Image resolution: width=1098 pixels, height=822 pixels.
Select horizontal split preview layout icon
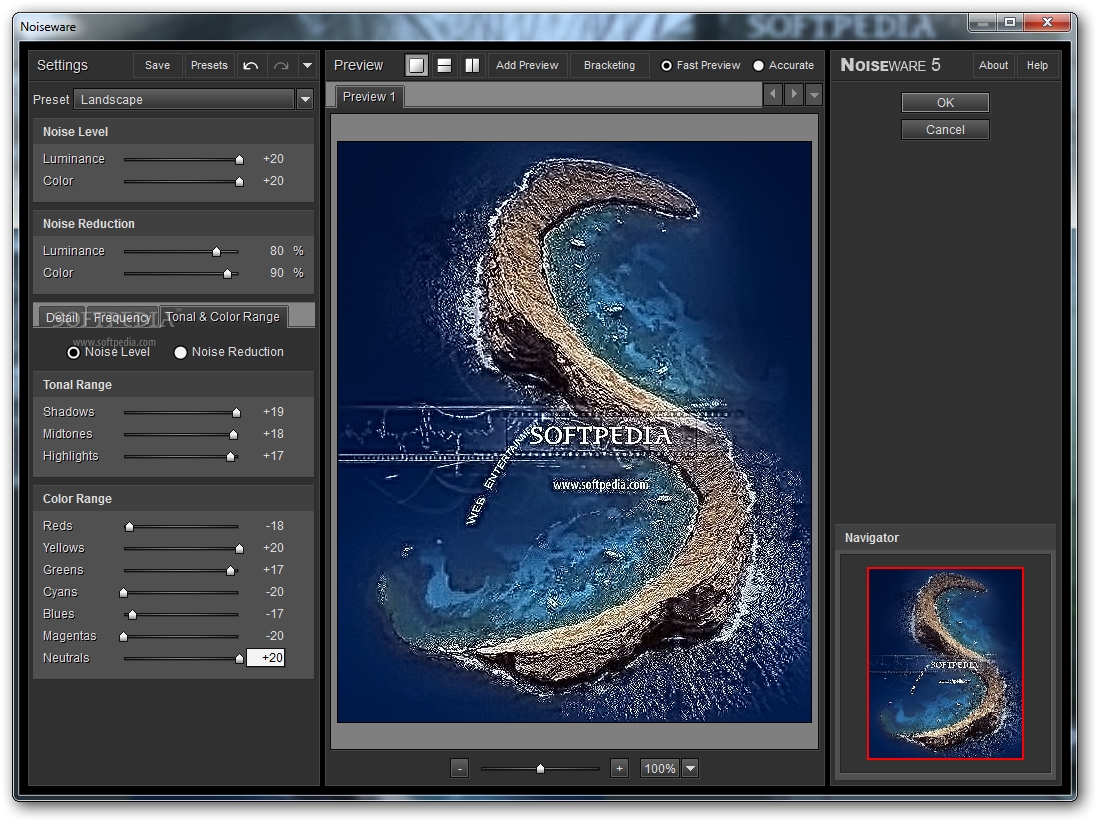click(444, 65)
